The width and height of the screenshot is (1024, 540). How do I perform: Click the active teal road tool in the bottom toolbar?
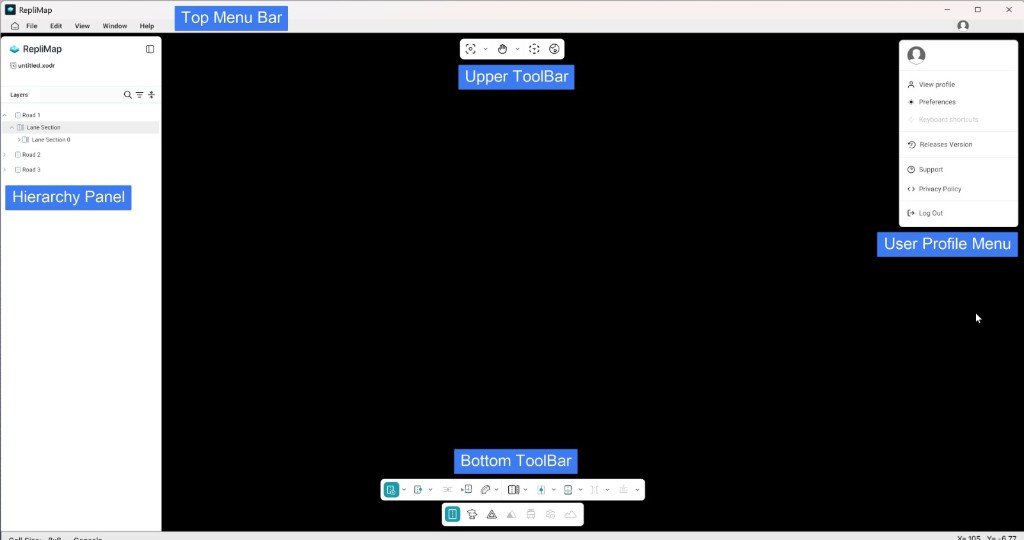pos(391,490)
